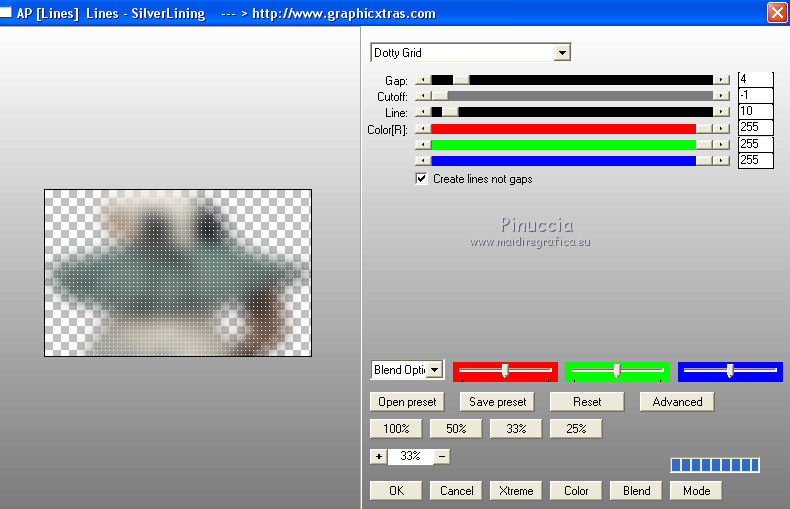Click the Cutoff slider thumb

coord(439,96)
